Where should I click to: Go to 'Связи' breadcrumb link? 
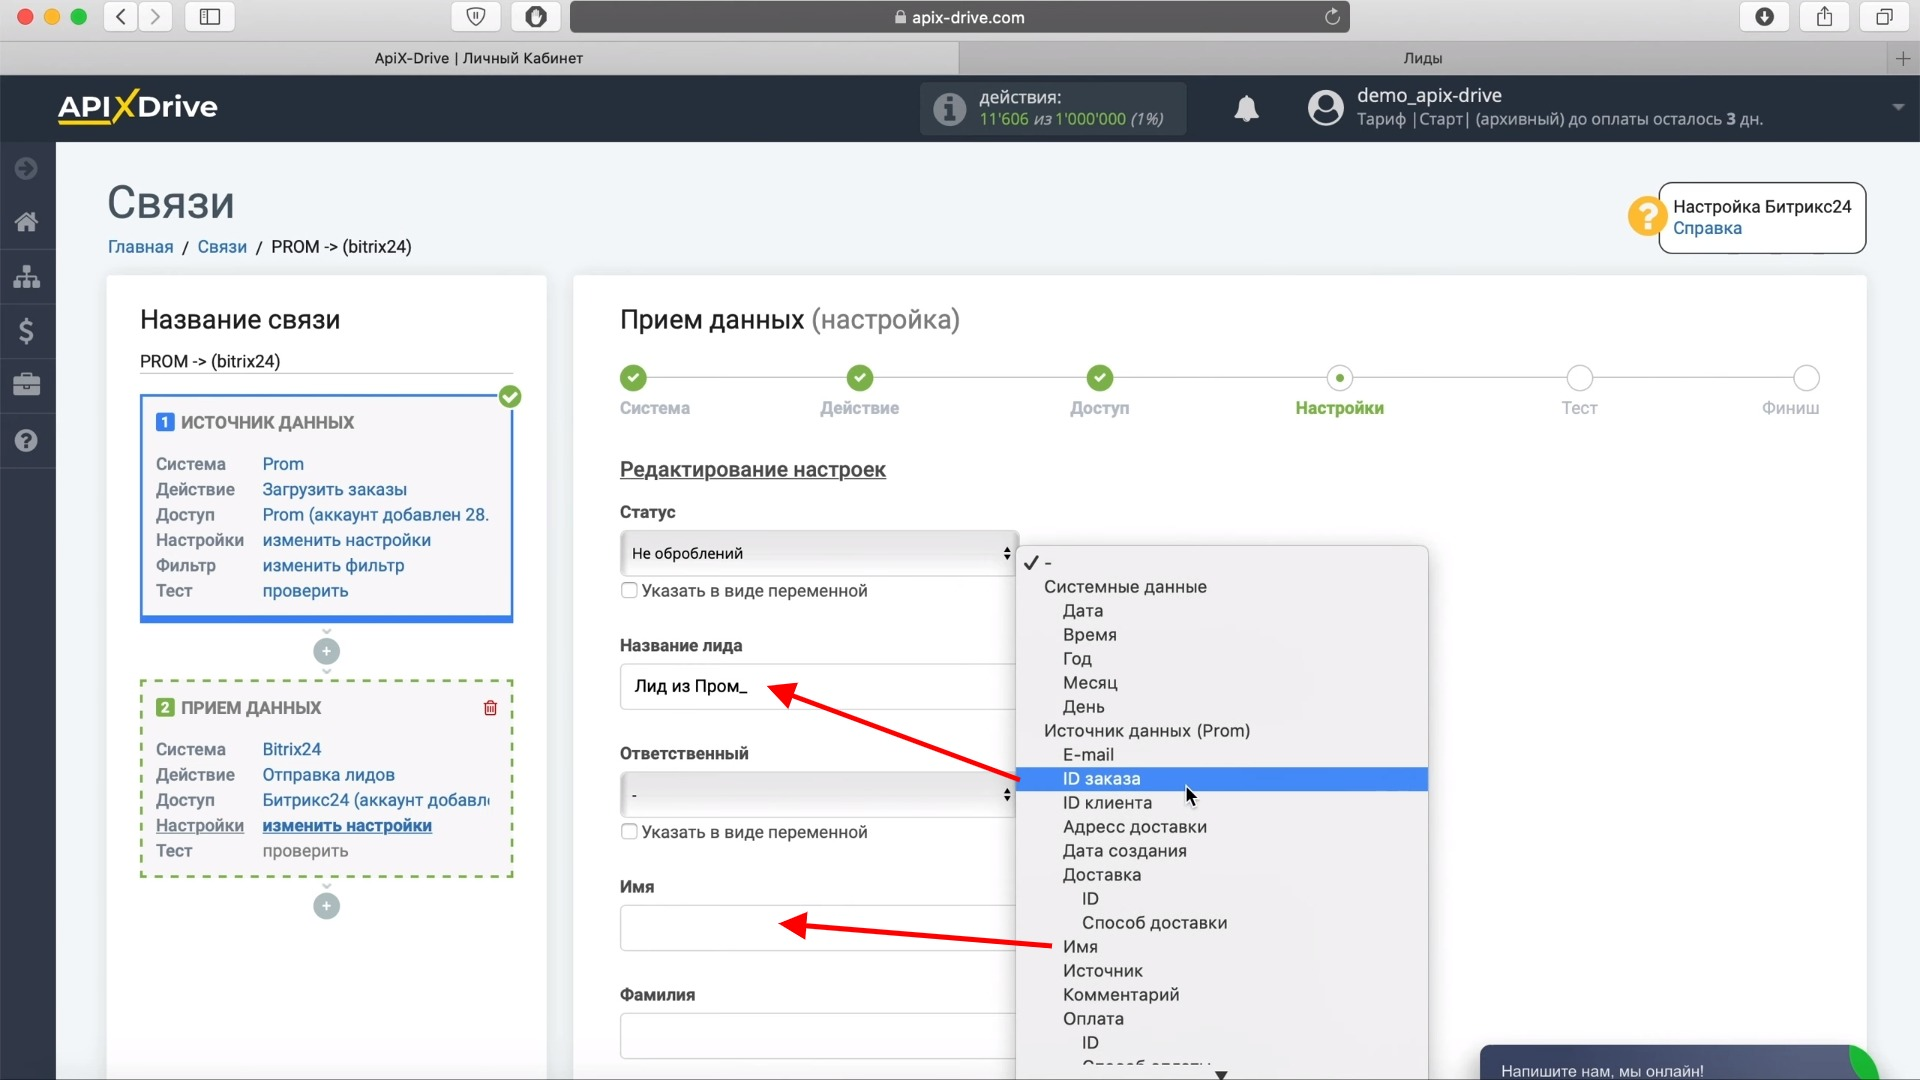click(222, 247)
